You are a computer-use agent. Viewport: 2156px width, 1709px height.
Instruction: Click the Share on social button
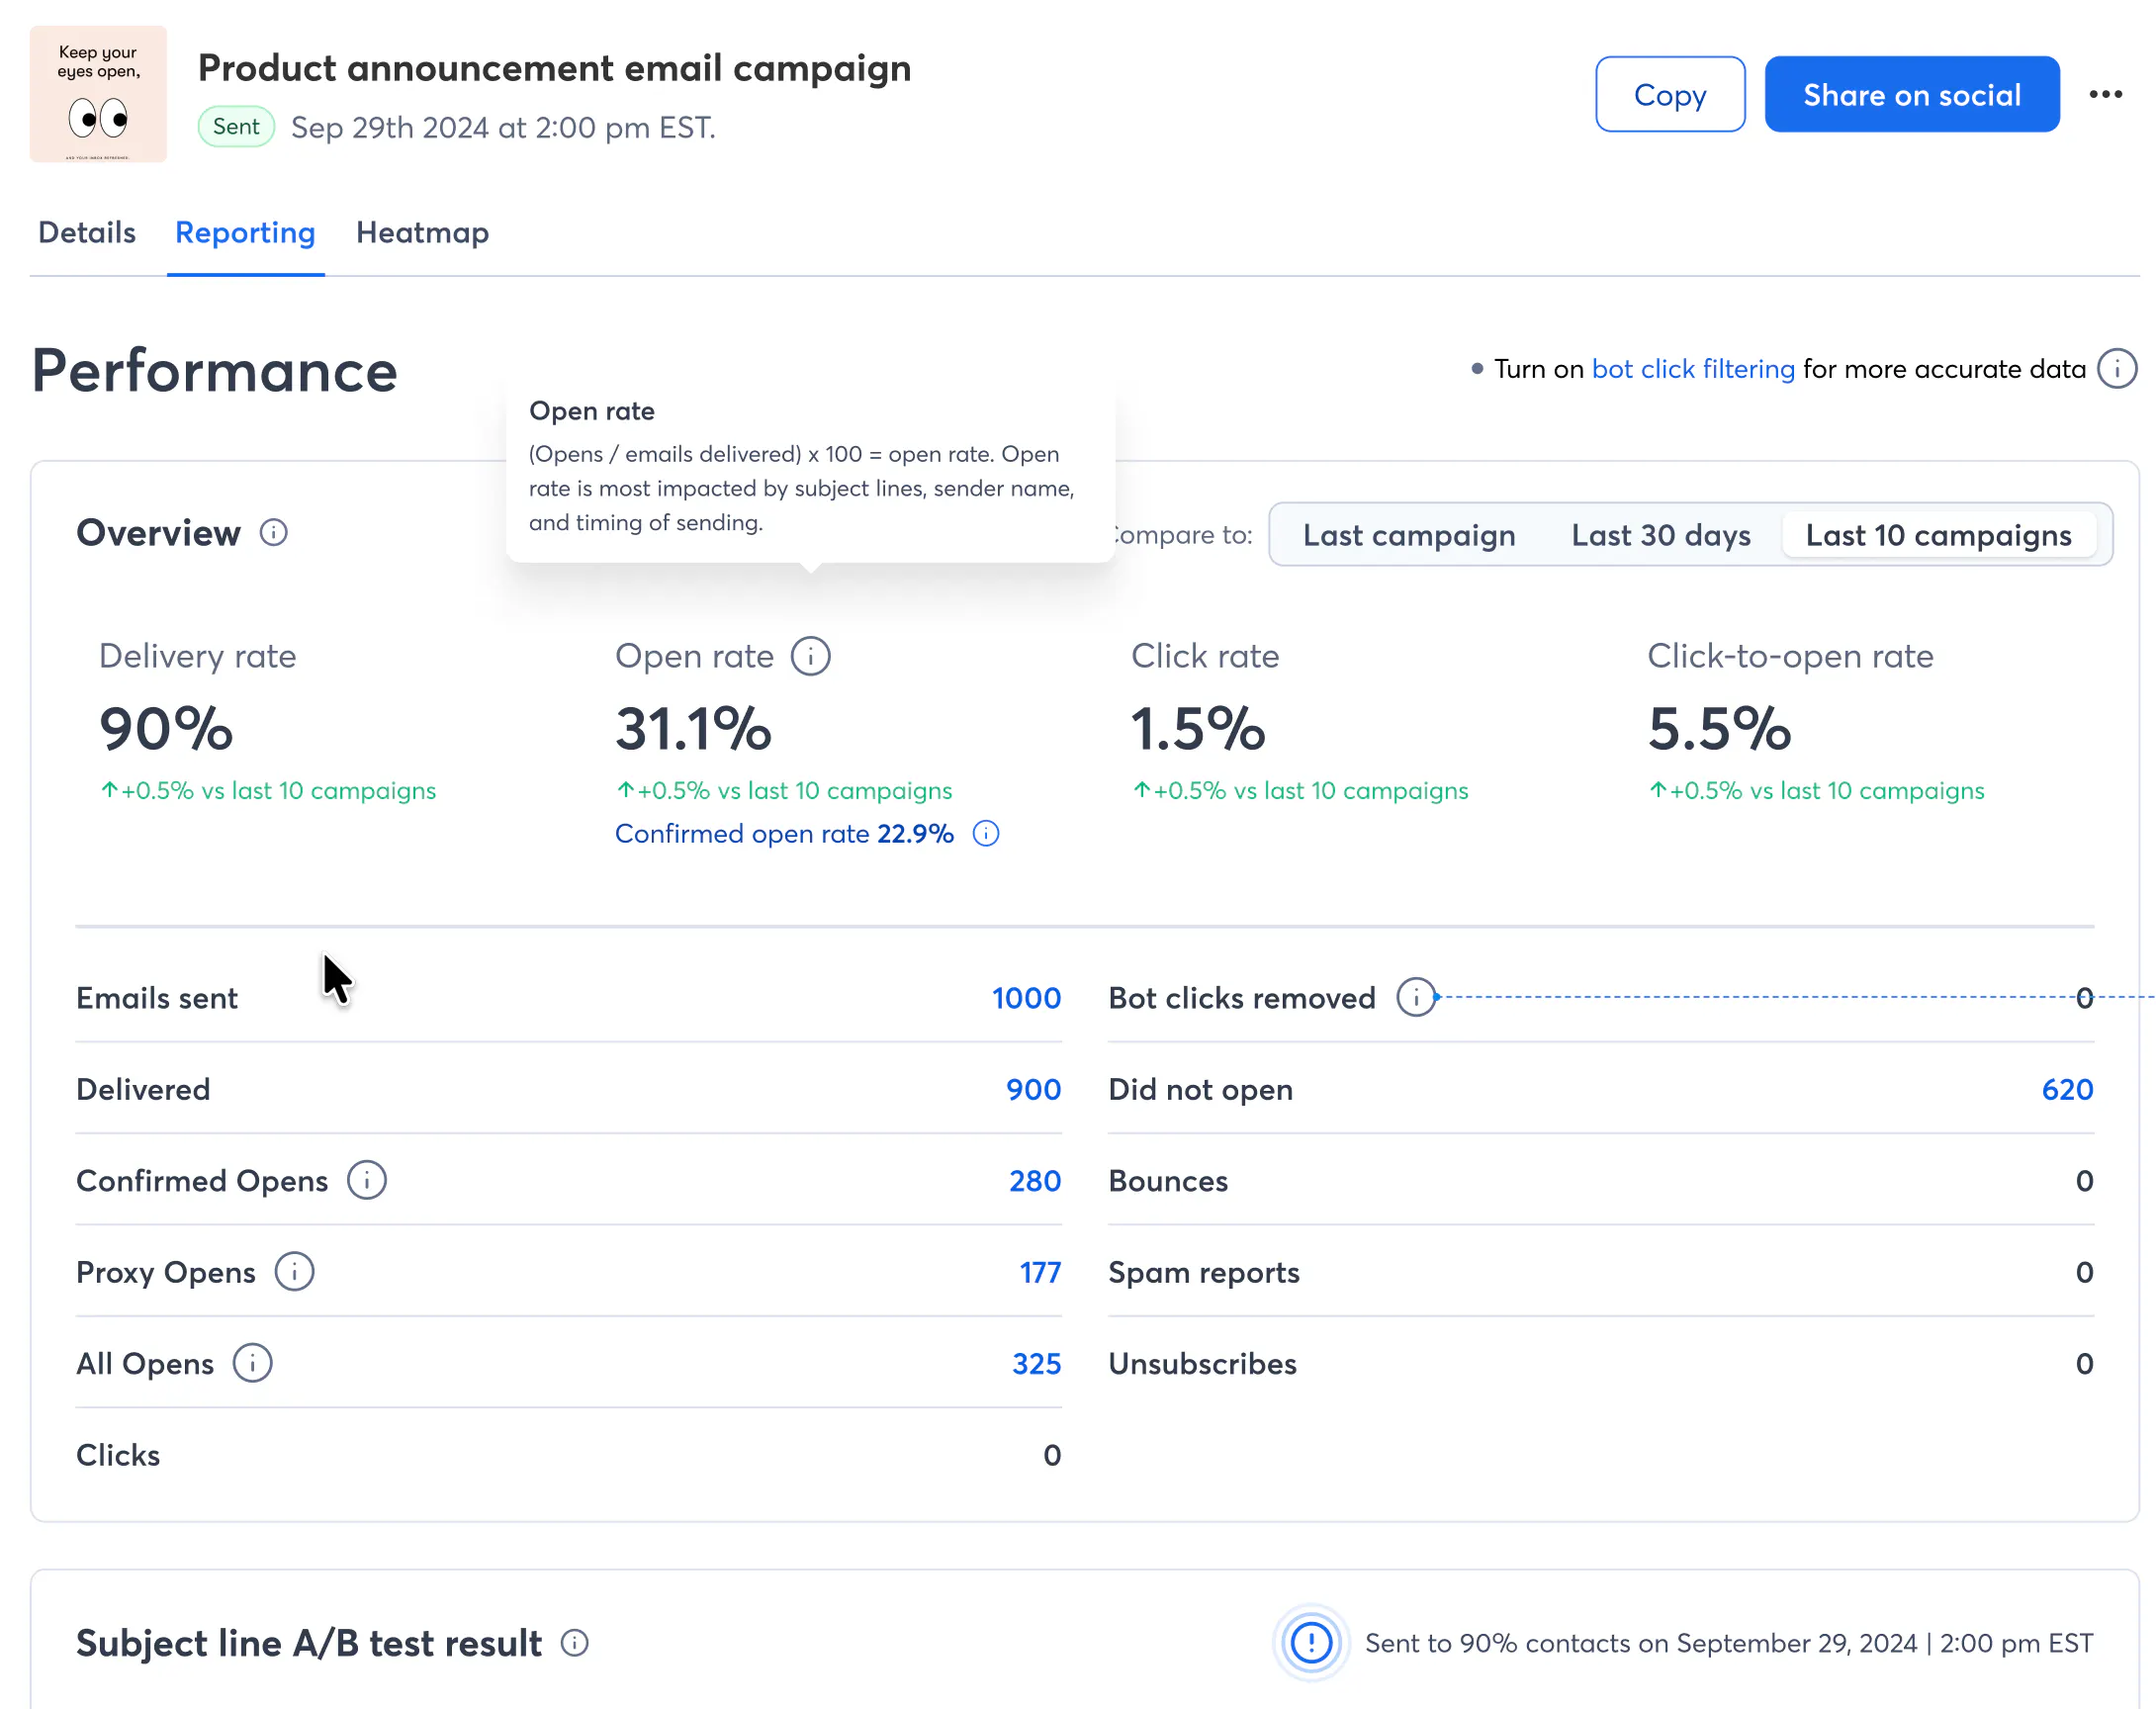click(1911, 94)
